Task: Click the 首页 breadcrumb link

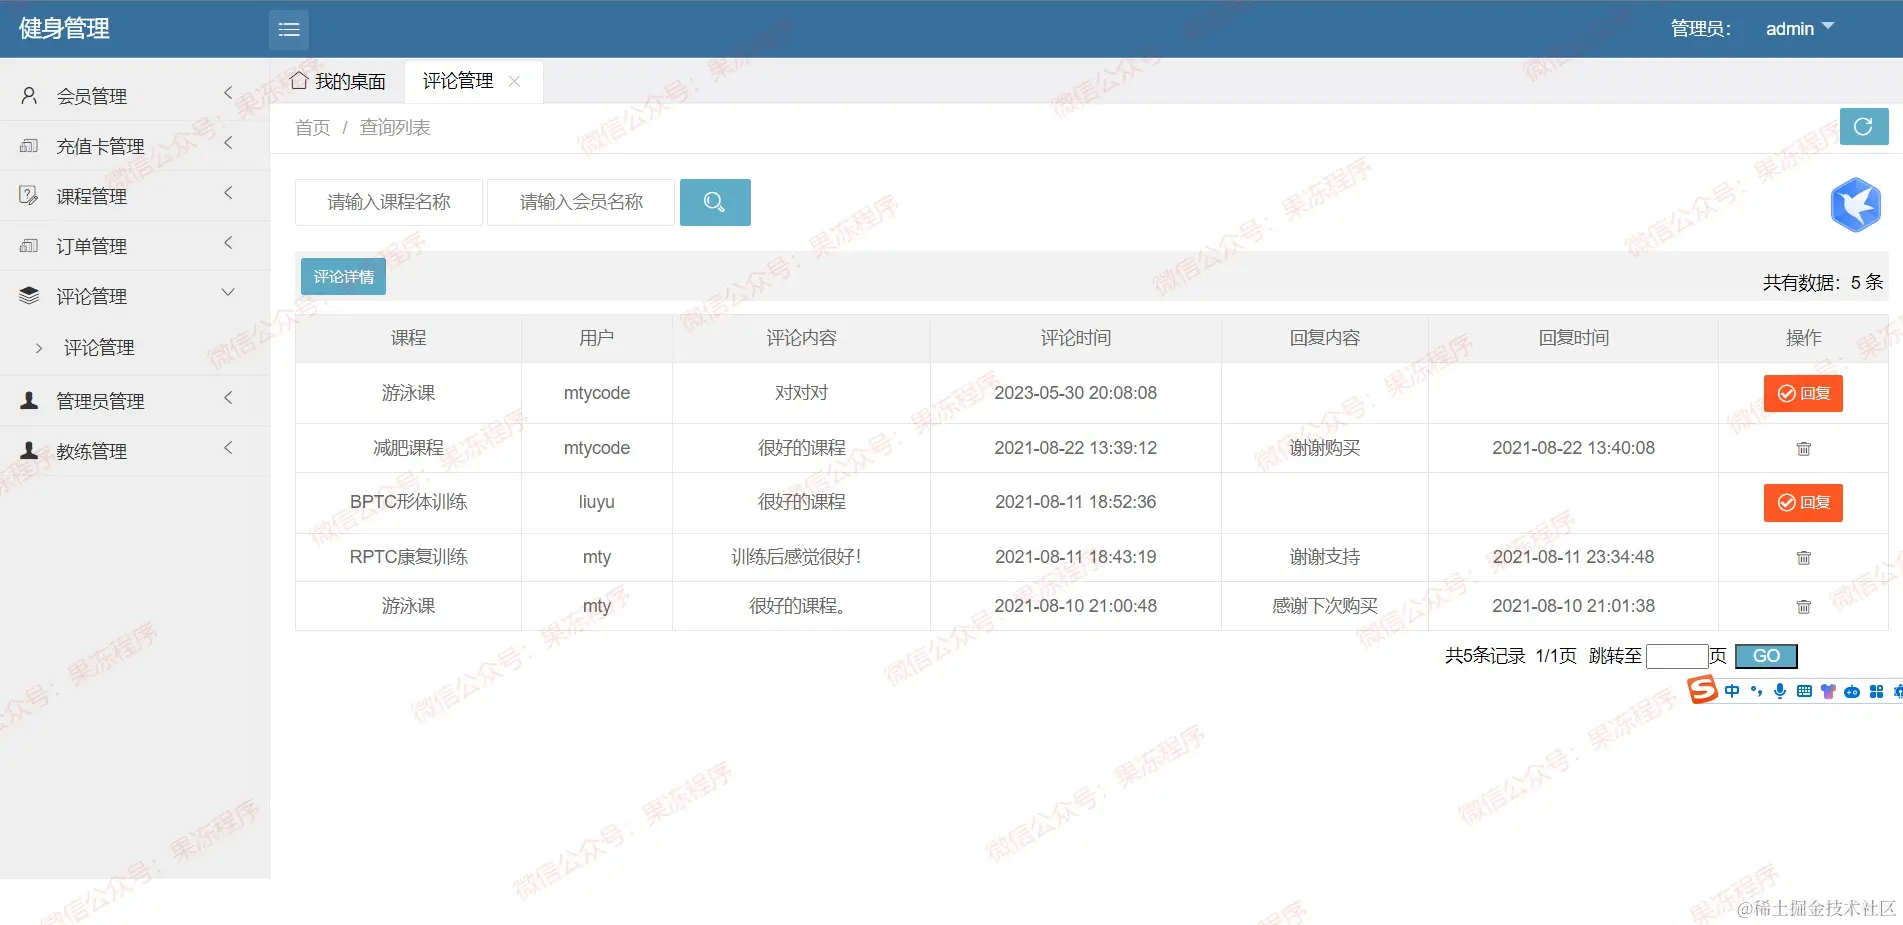Action: (313, 127)
